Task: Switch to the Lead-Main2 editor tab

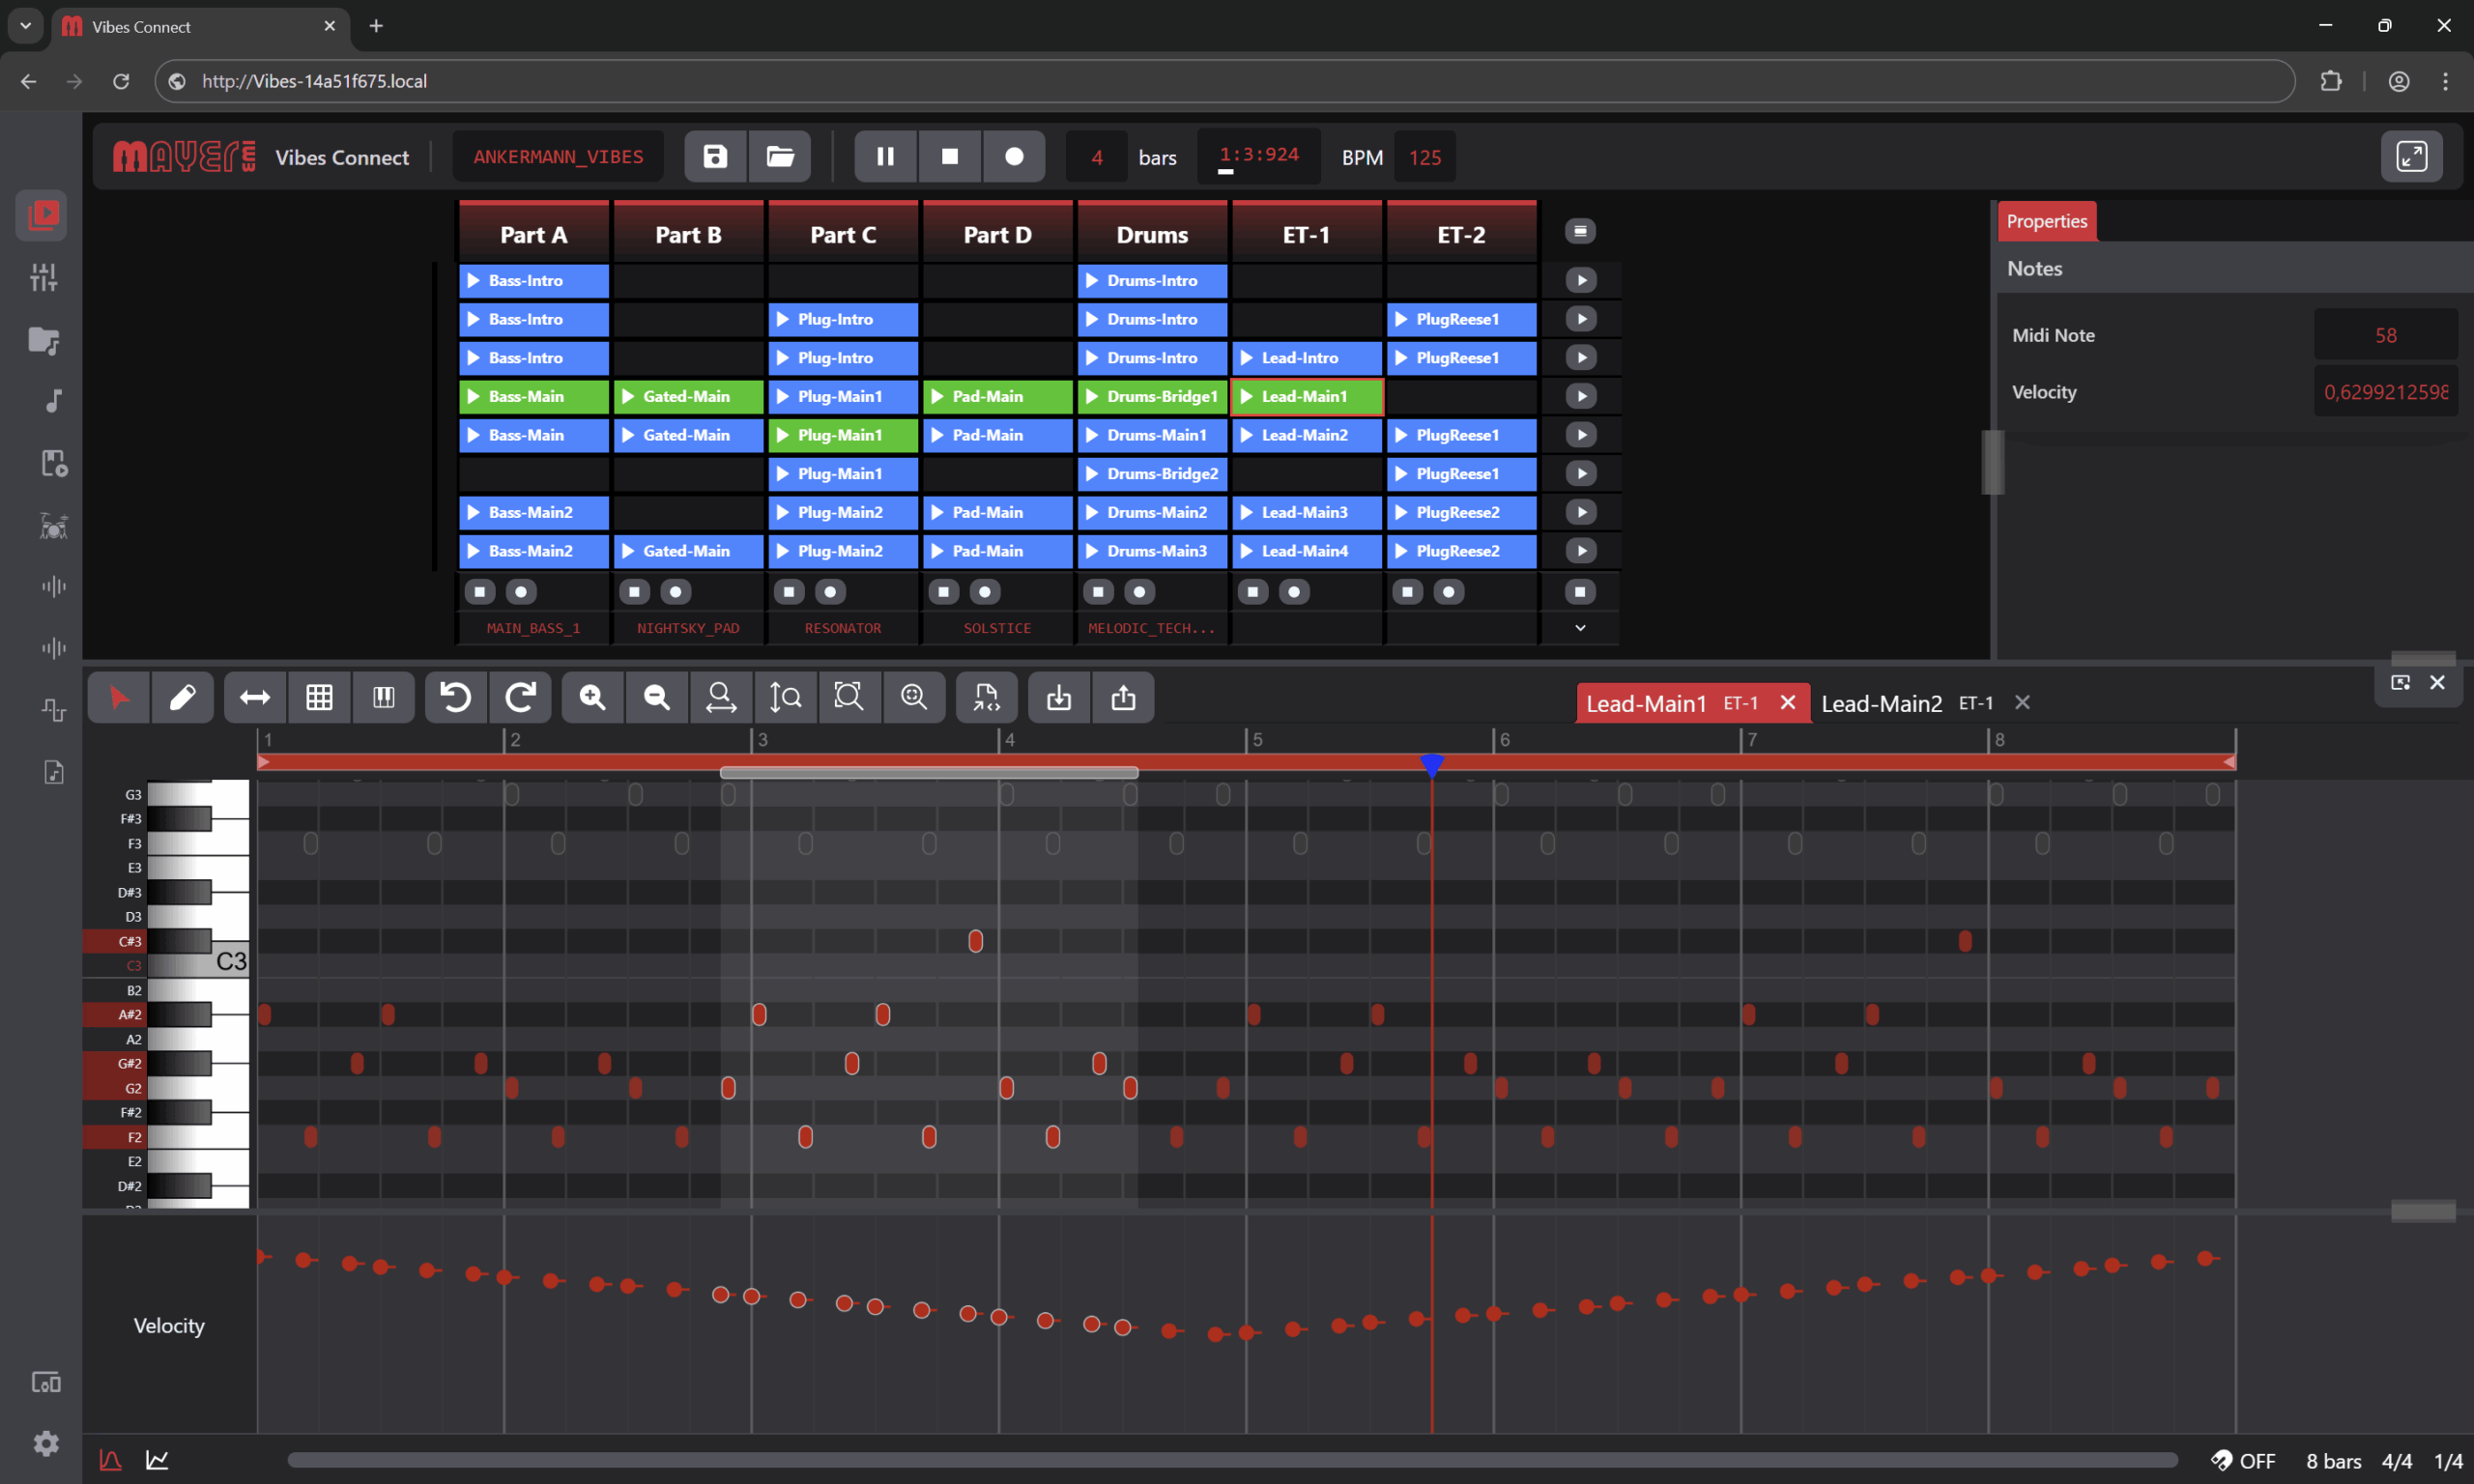Action: (1881, 703)
